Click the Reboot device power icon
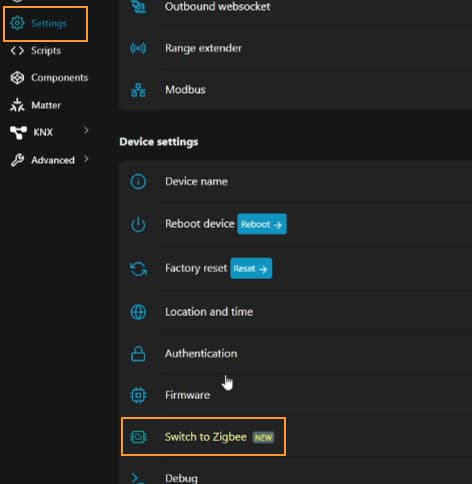Image resolution: width=472 pixels, height=484 pixels. tap(138, 224)
